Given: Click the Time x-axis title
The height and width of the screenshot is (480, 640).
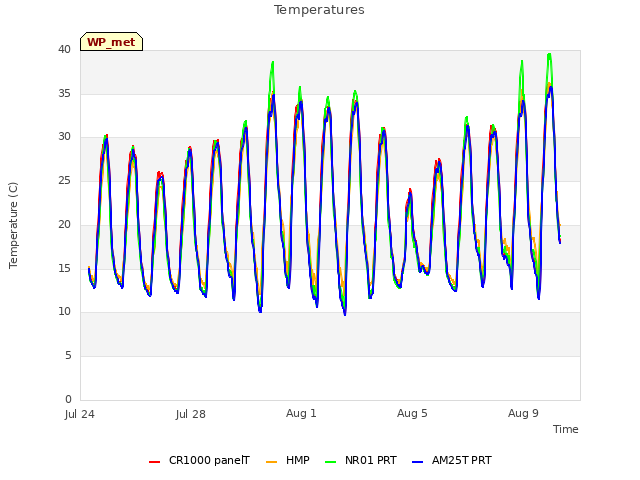Looking at the screenshot, I should (566, 429).
